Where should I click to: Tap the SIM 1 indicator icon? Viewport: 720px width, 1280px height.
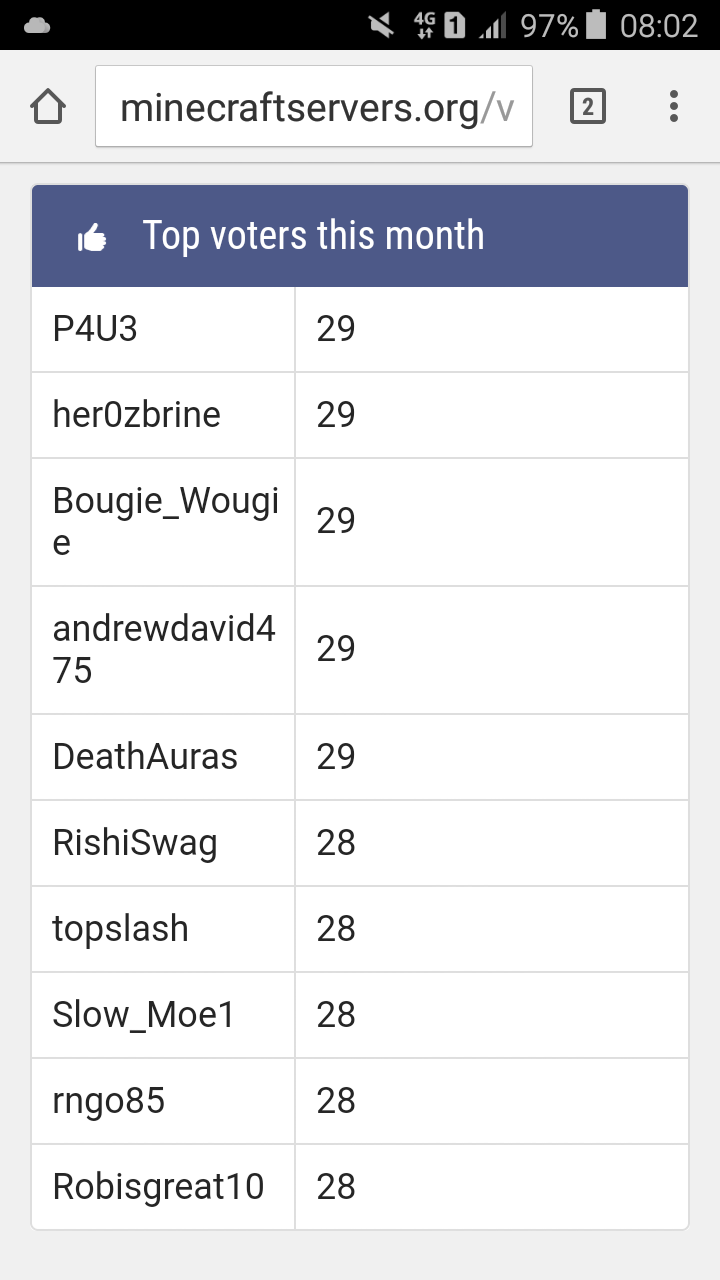click(455, 25)
